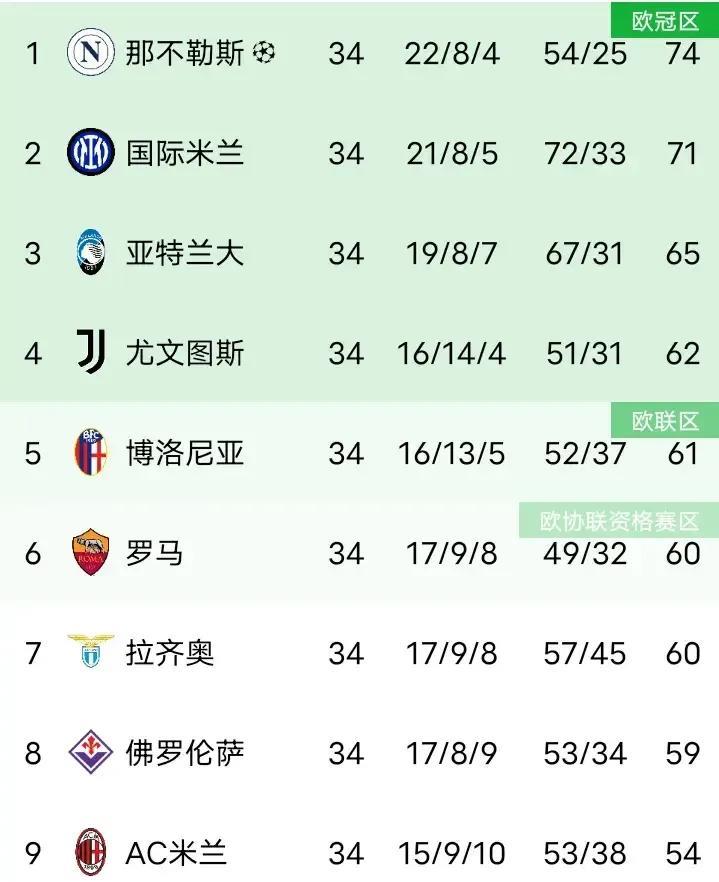Click the 欧协联资格赛区 zone label

pyautogui.click(x=619, y=521)
